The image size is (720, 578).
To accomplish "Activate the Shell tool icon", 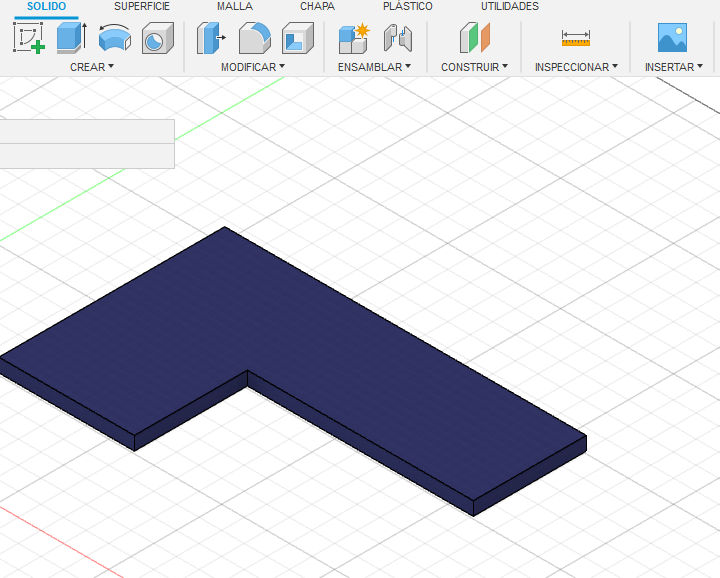I will [x=298, y=38].
